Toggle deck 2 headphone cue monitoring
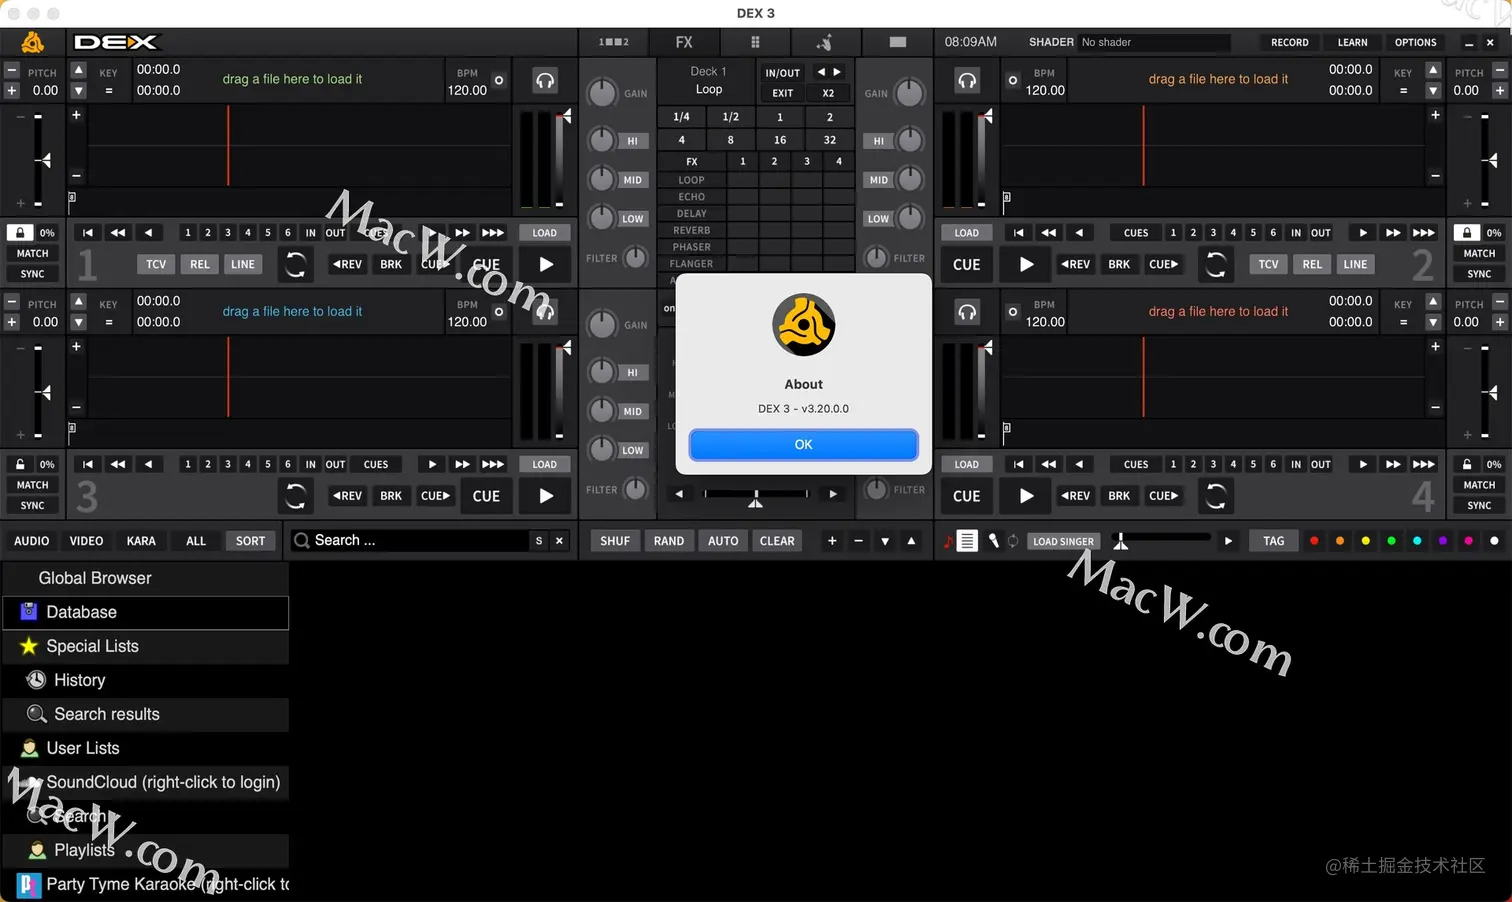 [x=967, y=81]
